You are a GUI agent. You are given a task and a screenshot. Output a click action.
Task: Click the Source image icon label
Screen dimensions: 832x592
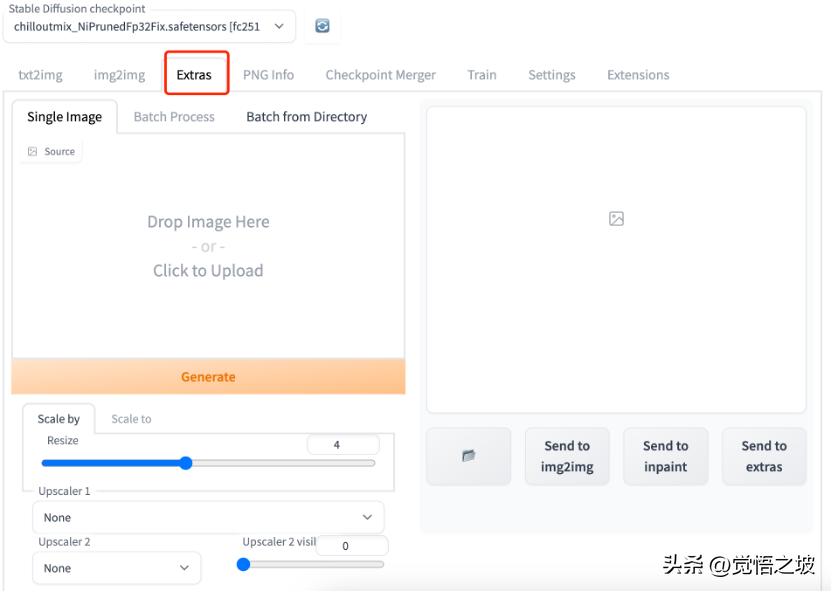51,152
